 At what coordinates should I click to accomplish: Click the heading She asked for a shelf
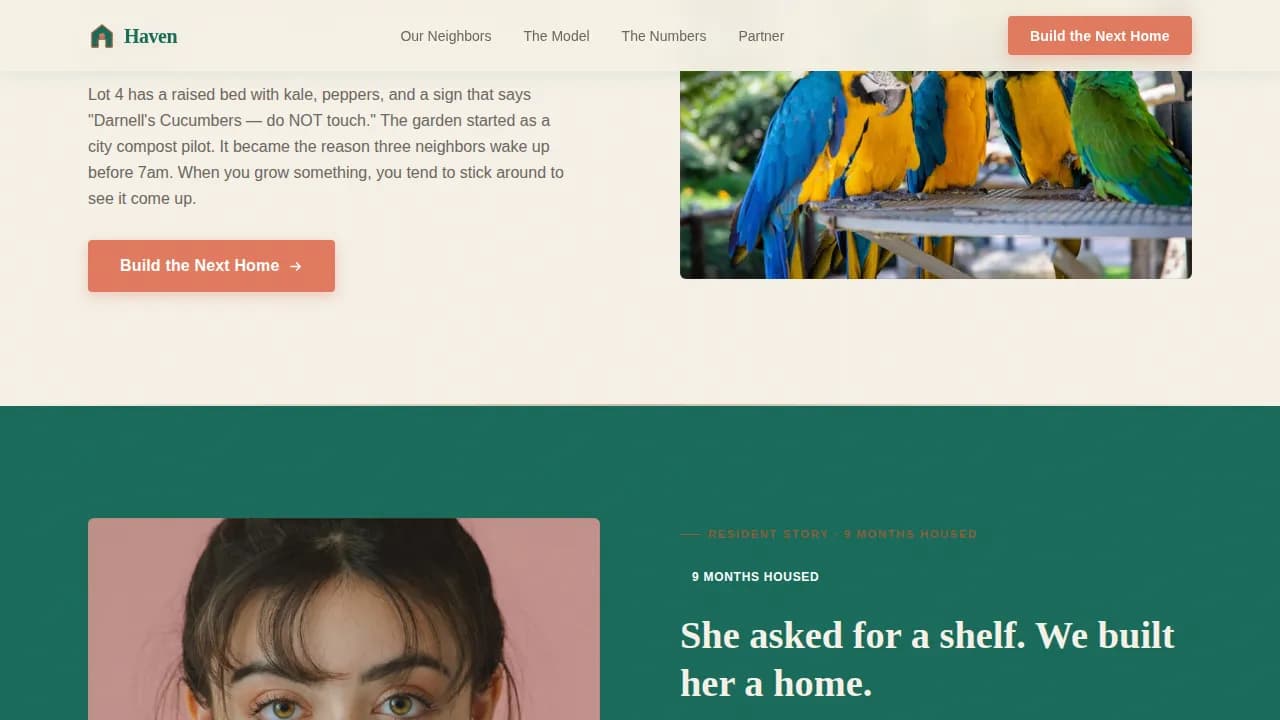point(927,659)
